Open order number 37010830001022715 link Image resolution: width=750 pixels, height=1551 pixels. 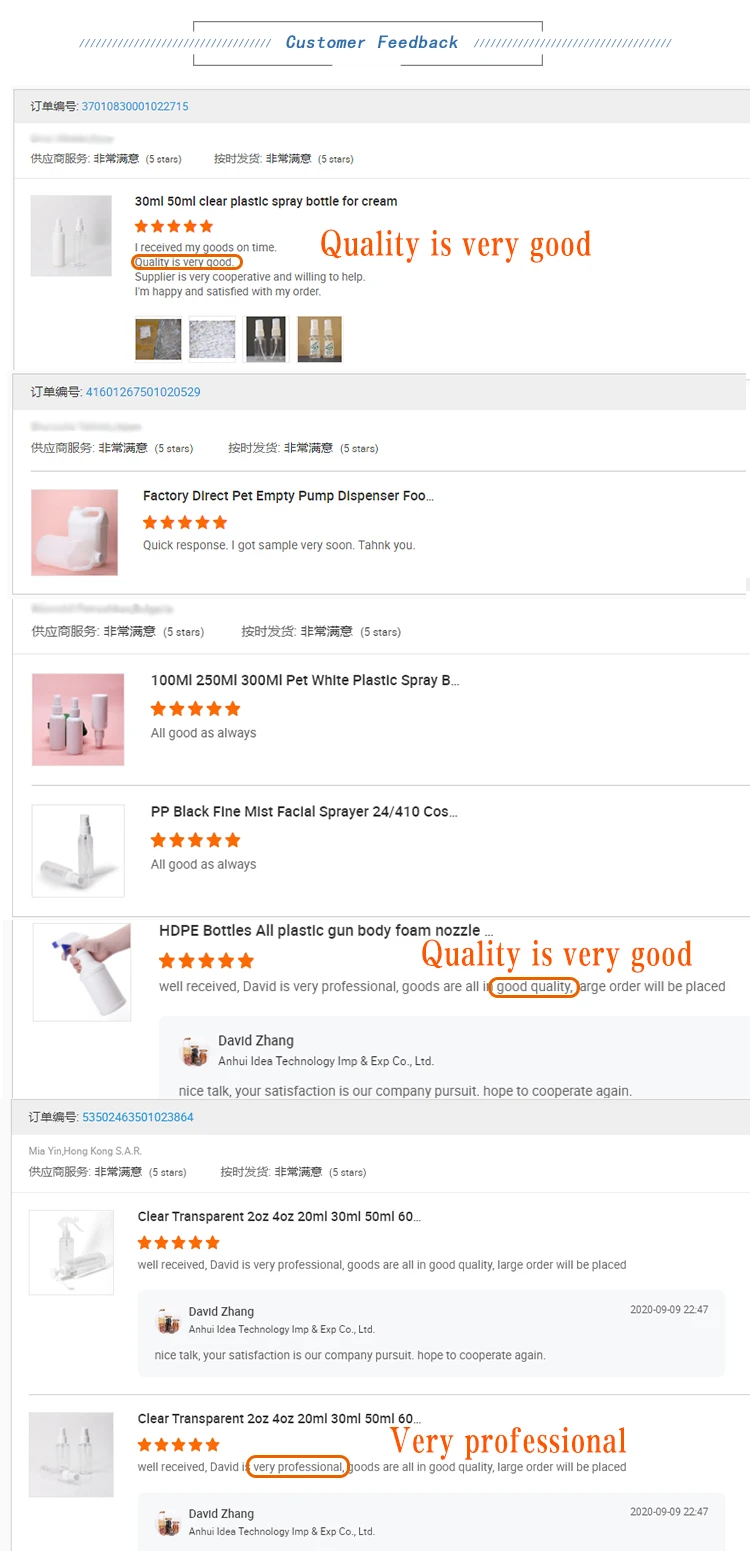pos(135,106)
